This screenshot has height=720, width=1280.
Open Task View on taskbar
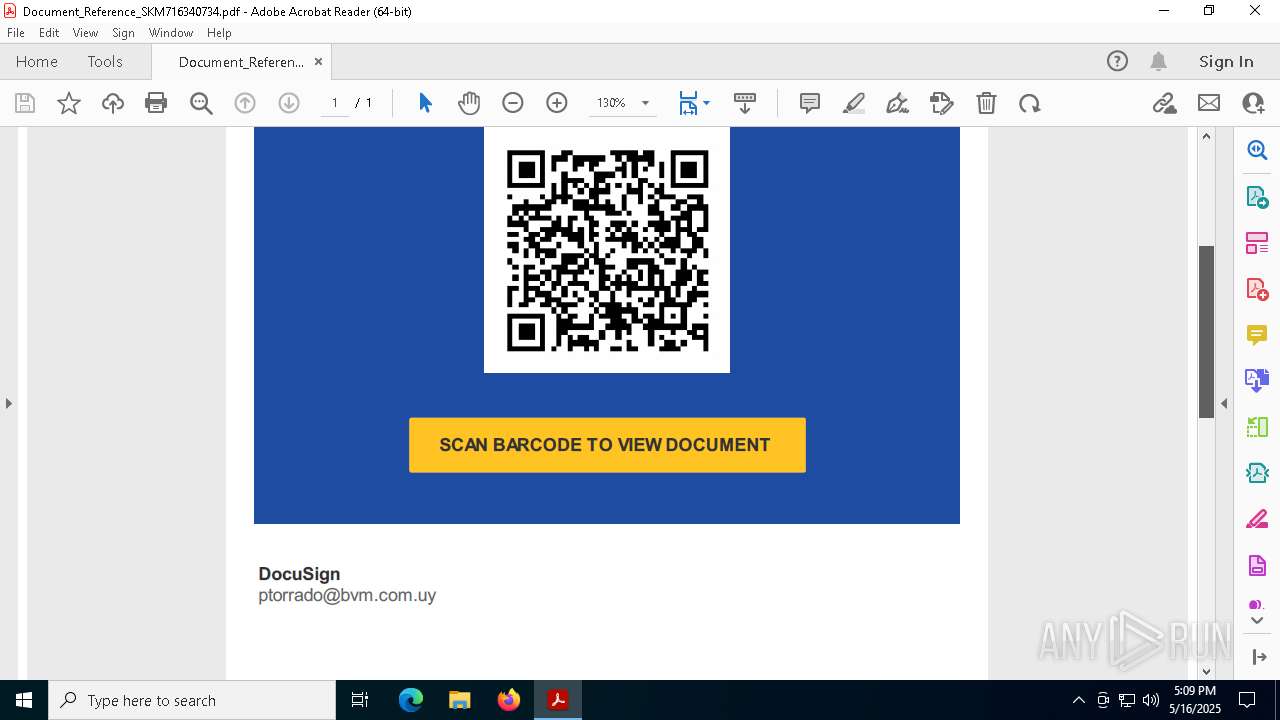tap(360, 700)
